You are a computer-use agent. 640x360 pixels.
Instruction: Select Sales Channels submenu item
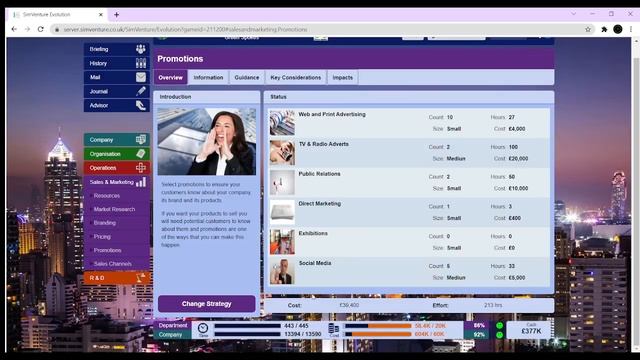[x=113, y=264]
